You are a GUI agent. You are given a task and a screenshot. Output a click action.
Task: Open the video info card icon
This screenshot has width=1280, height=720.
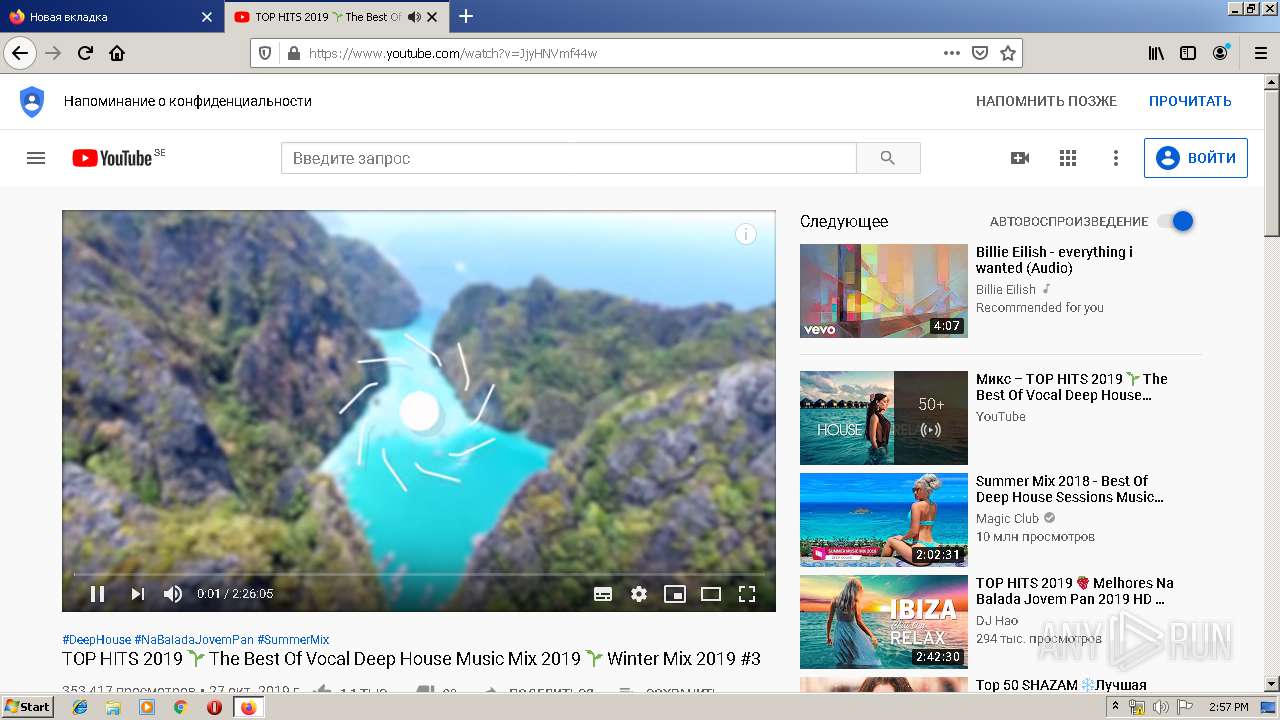click(746, 234)
